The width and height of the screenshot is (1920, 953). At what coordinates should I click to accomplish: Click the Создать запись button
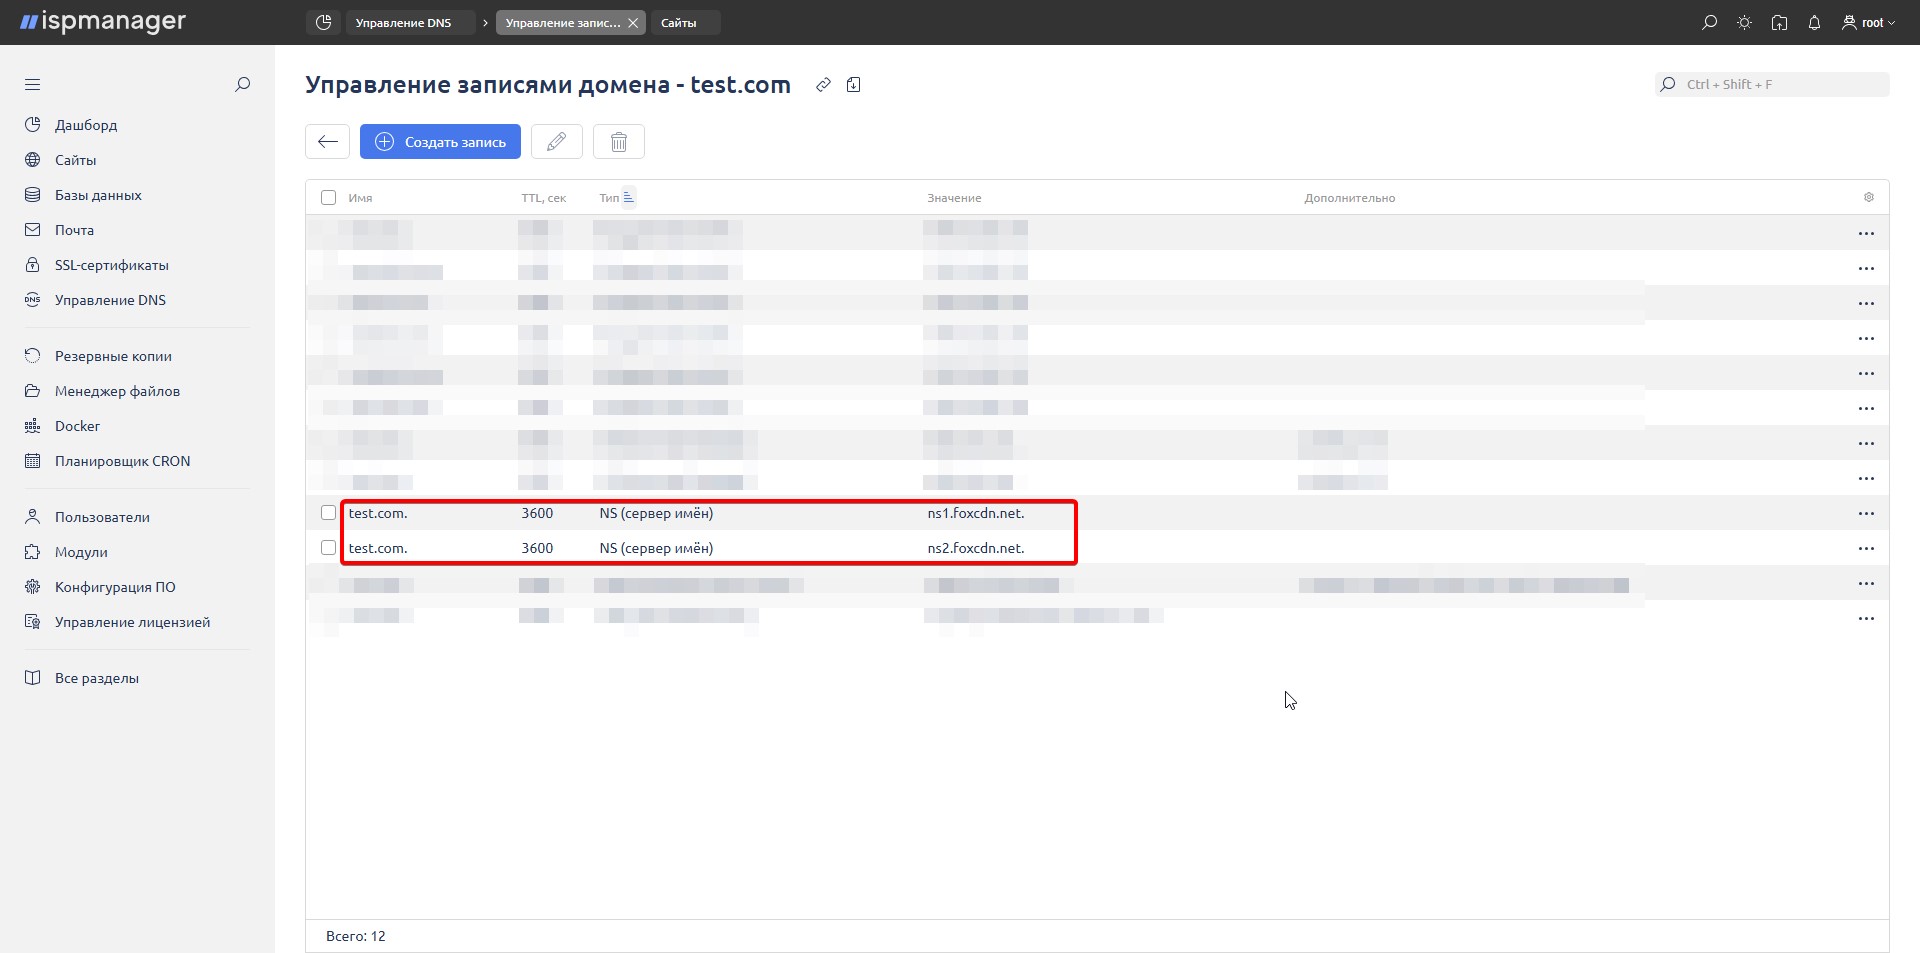pos(440,142)
